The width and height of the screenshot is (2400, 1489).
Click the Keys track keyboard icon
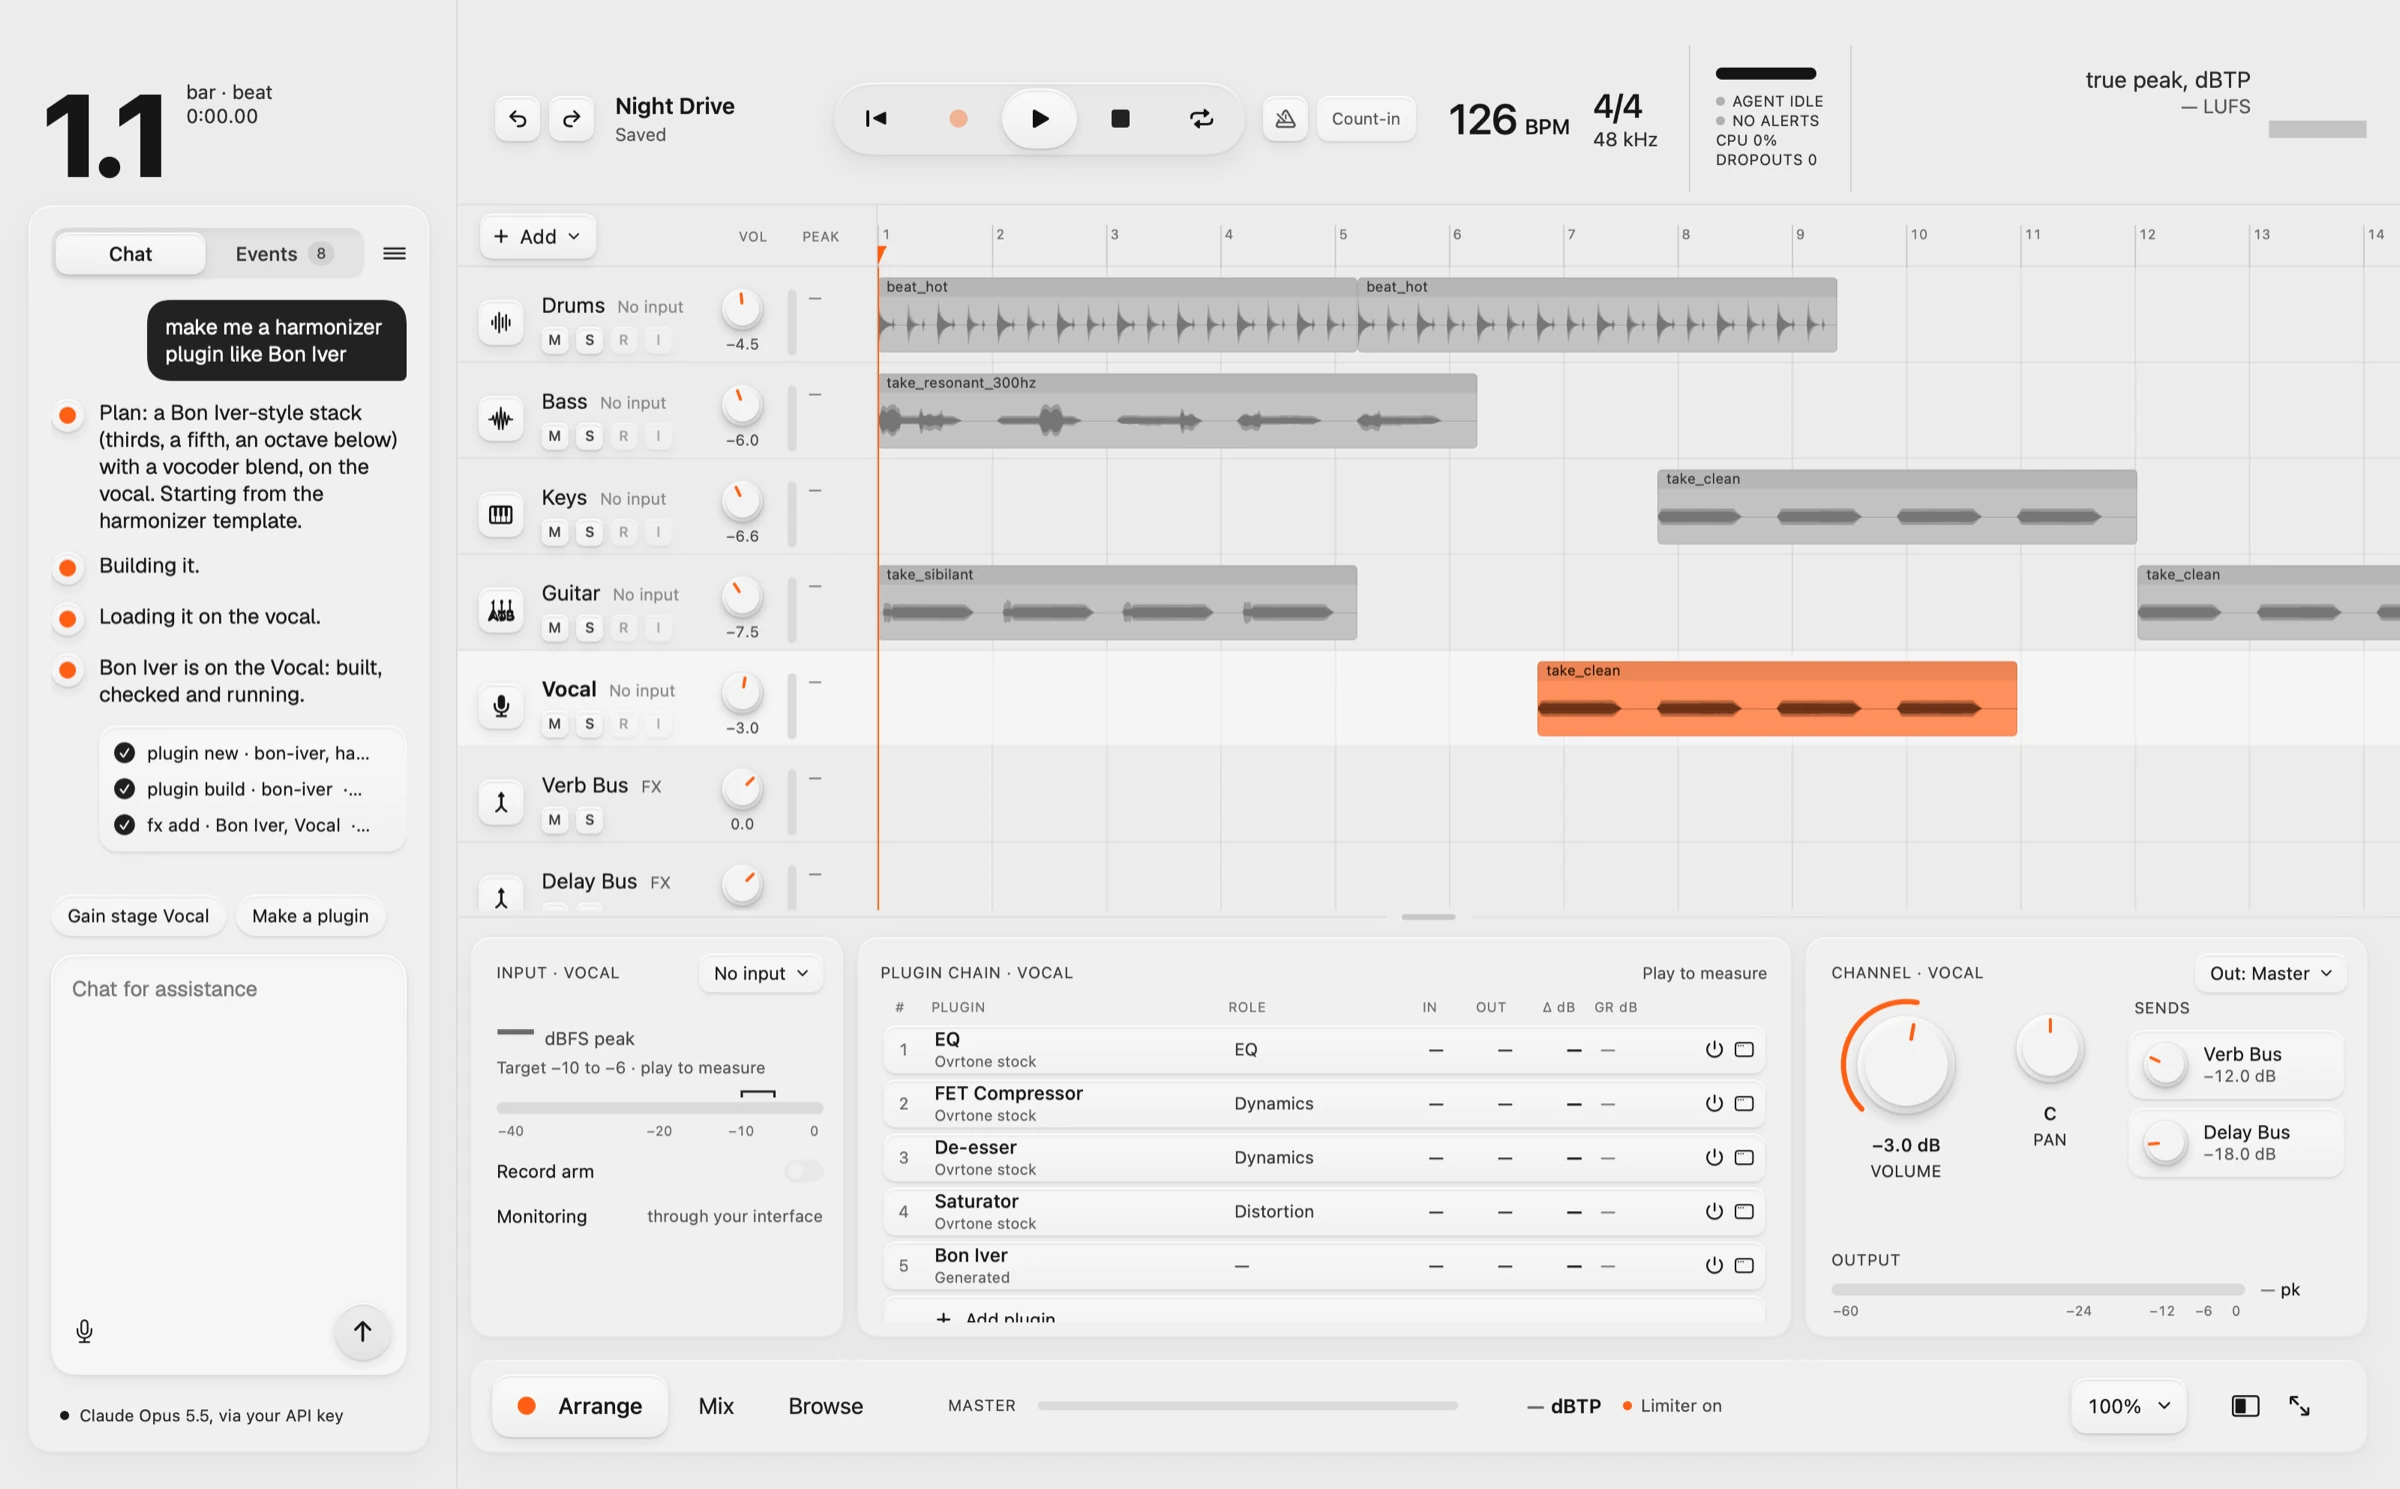tap(501, 514)
